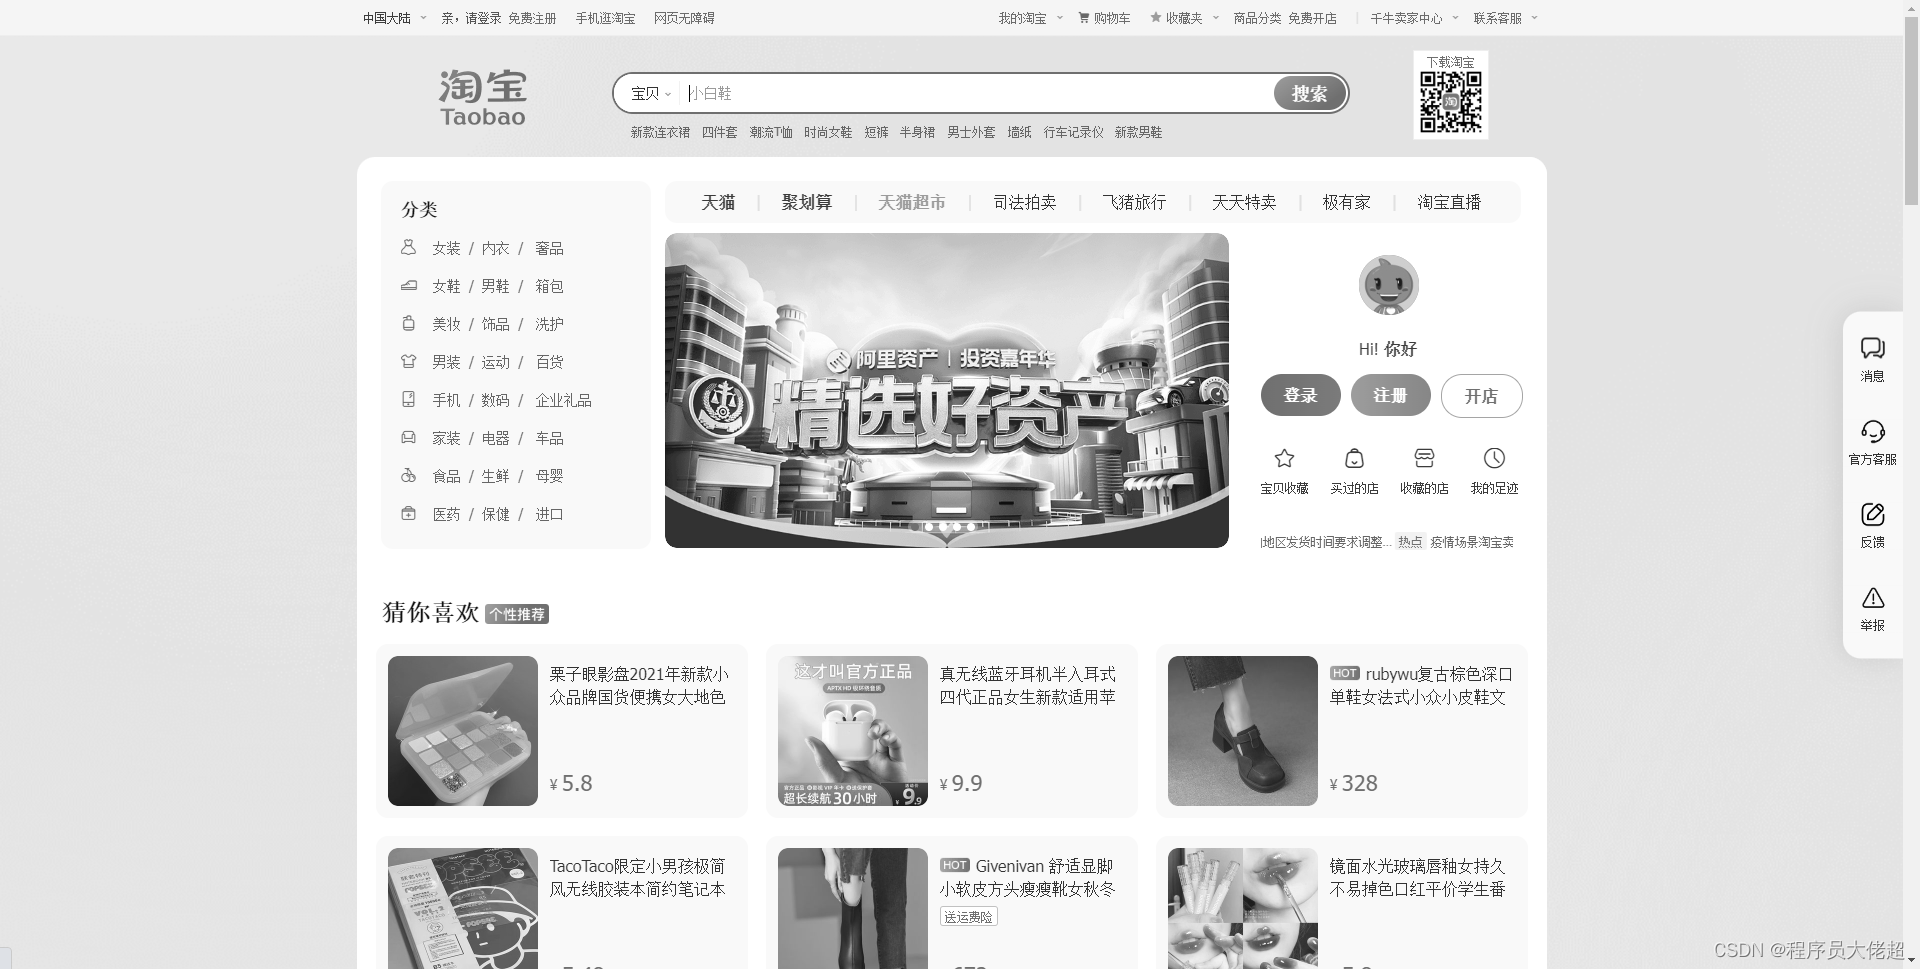Image resolution: width=1920 pixels, height=969 pixels.
Task: Open the 飞猪旅行 tab
Action: [x=1134, y=202]
